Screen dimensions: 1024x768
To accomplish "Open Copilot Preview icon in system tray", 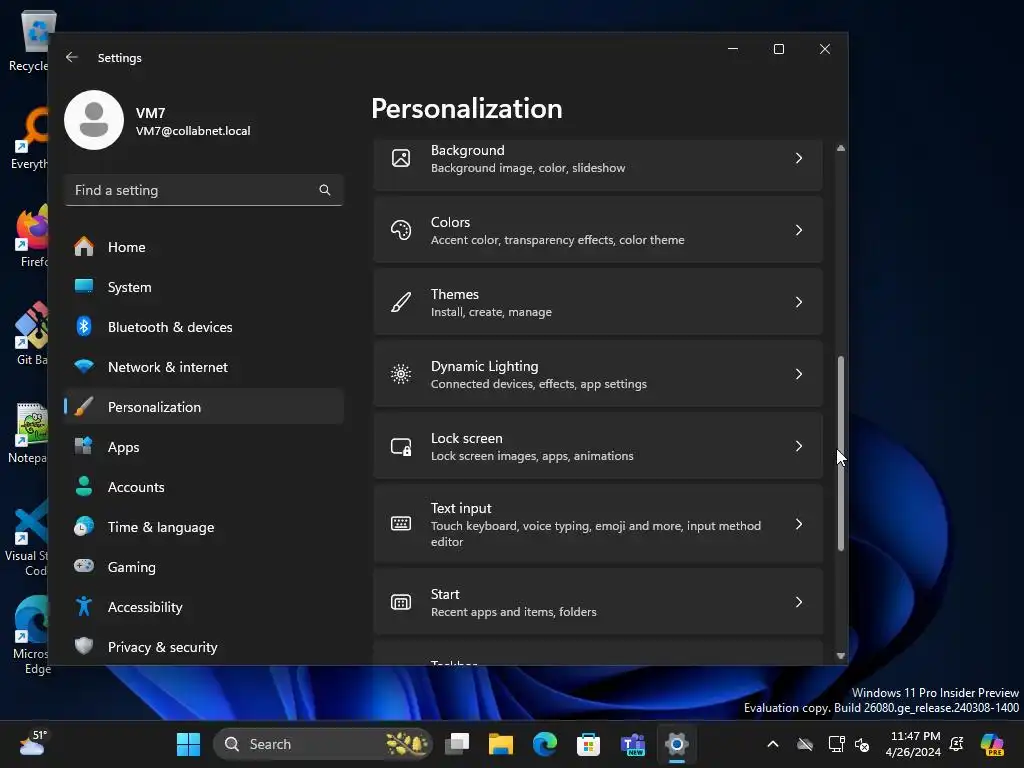I will pos(992,744).
